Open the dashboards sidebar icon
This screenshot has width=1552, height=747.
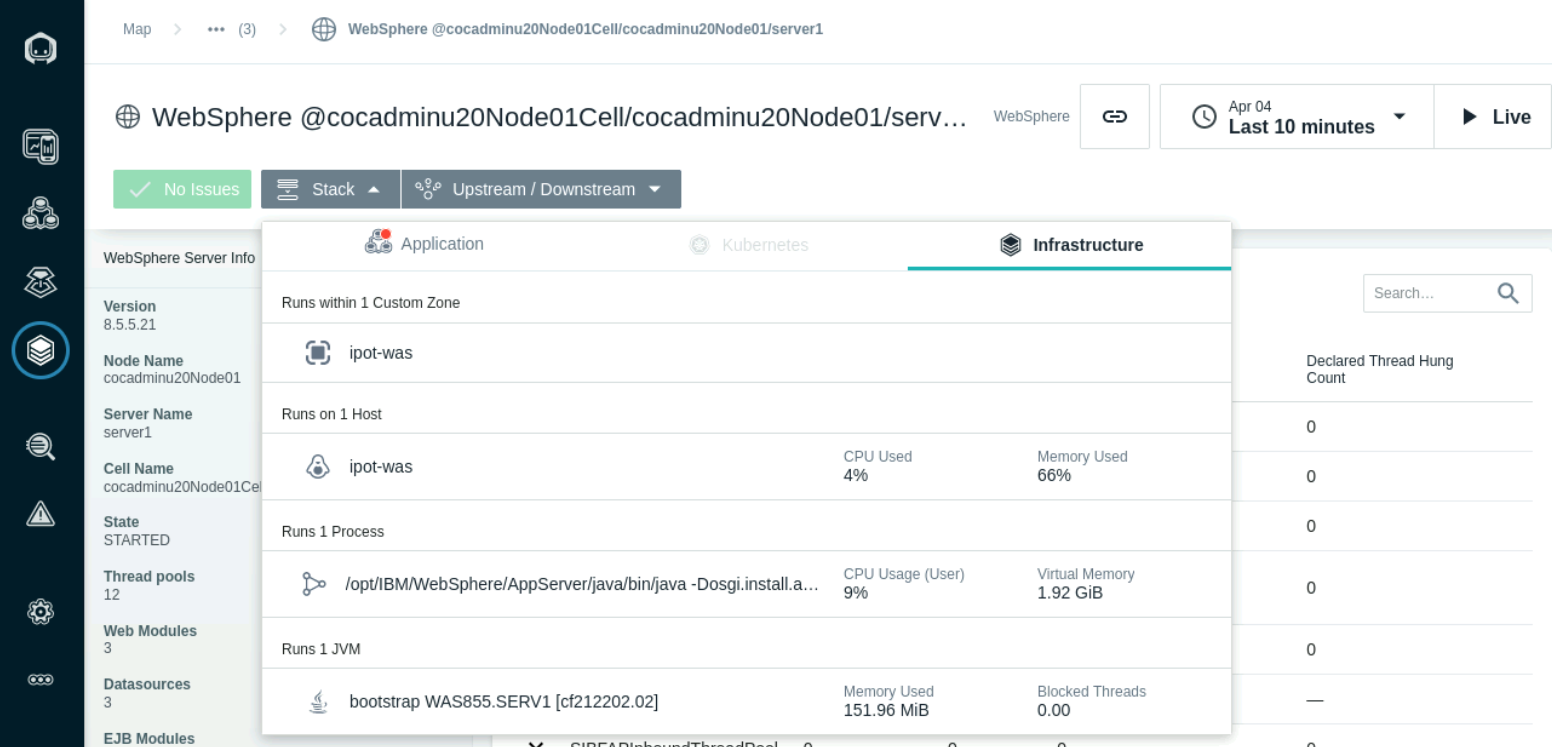click(40, 148)
